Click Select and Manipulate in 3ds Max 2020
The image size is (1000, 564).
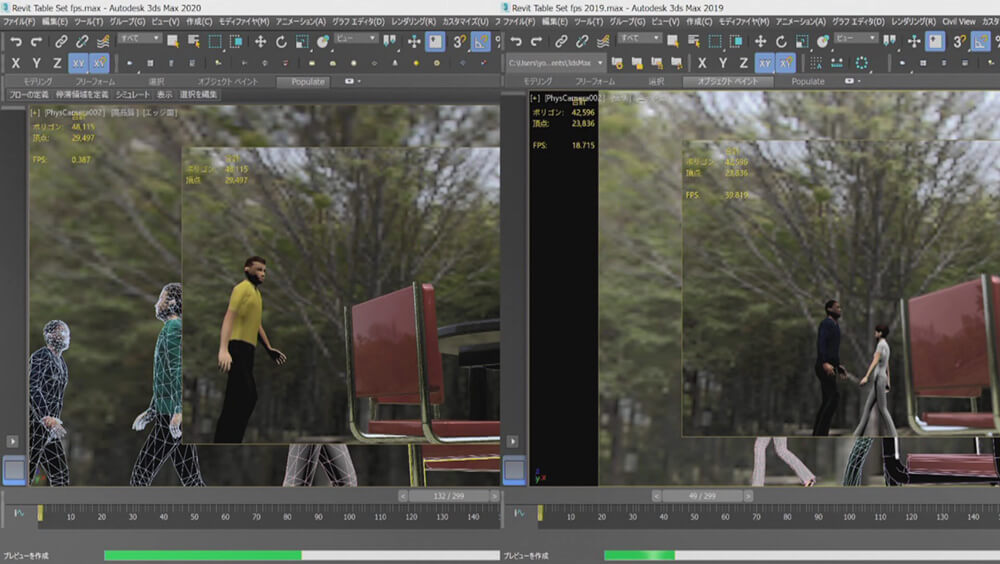(414, 42)
